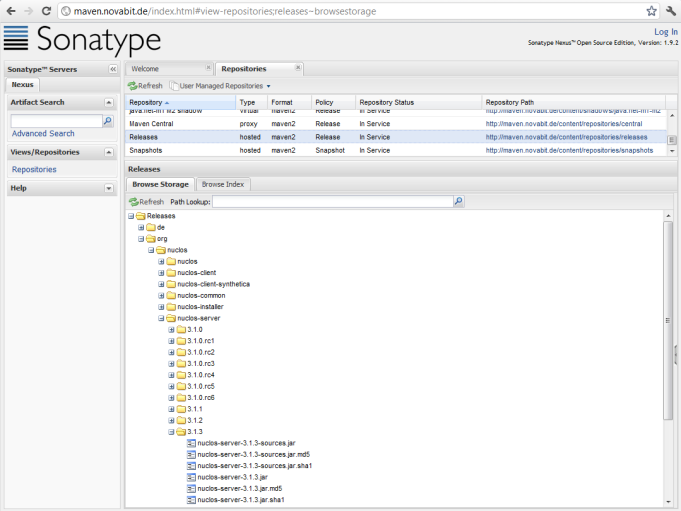Select the nuclos-common tree item label

point(201,296)
